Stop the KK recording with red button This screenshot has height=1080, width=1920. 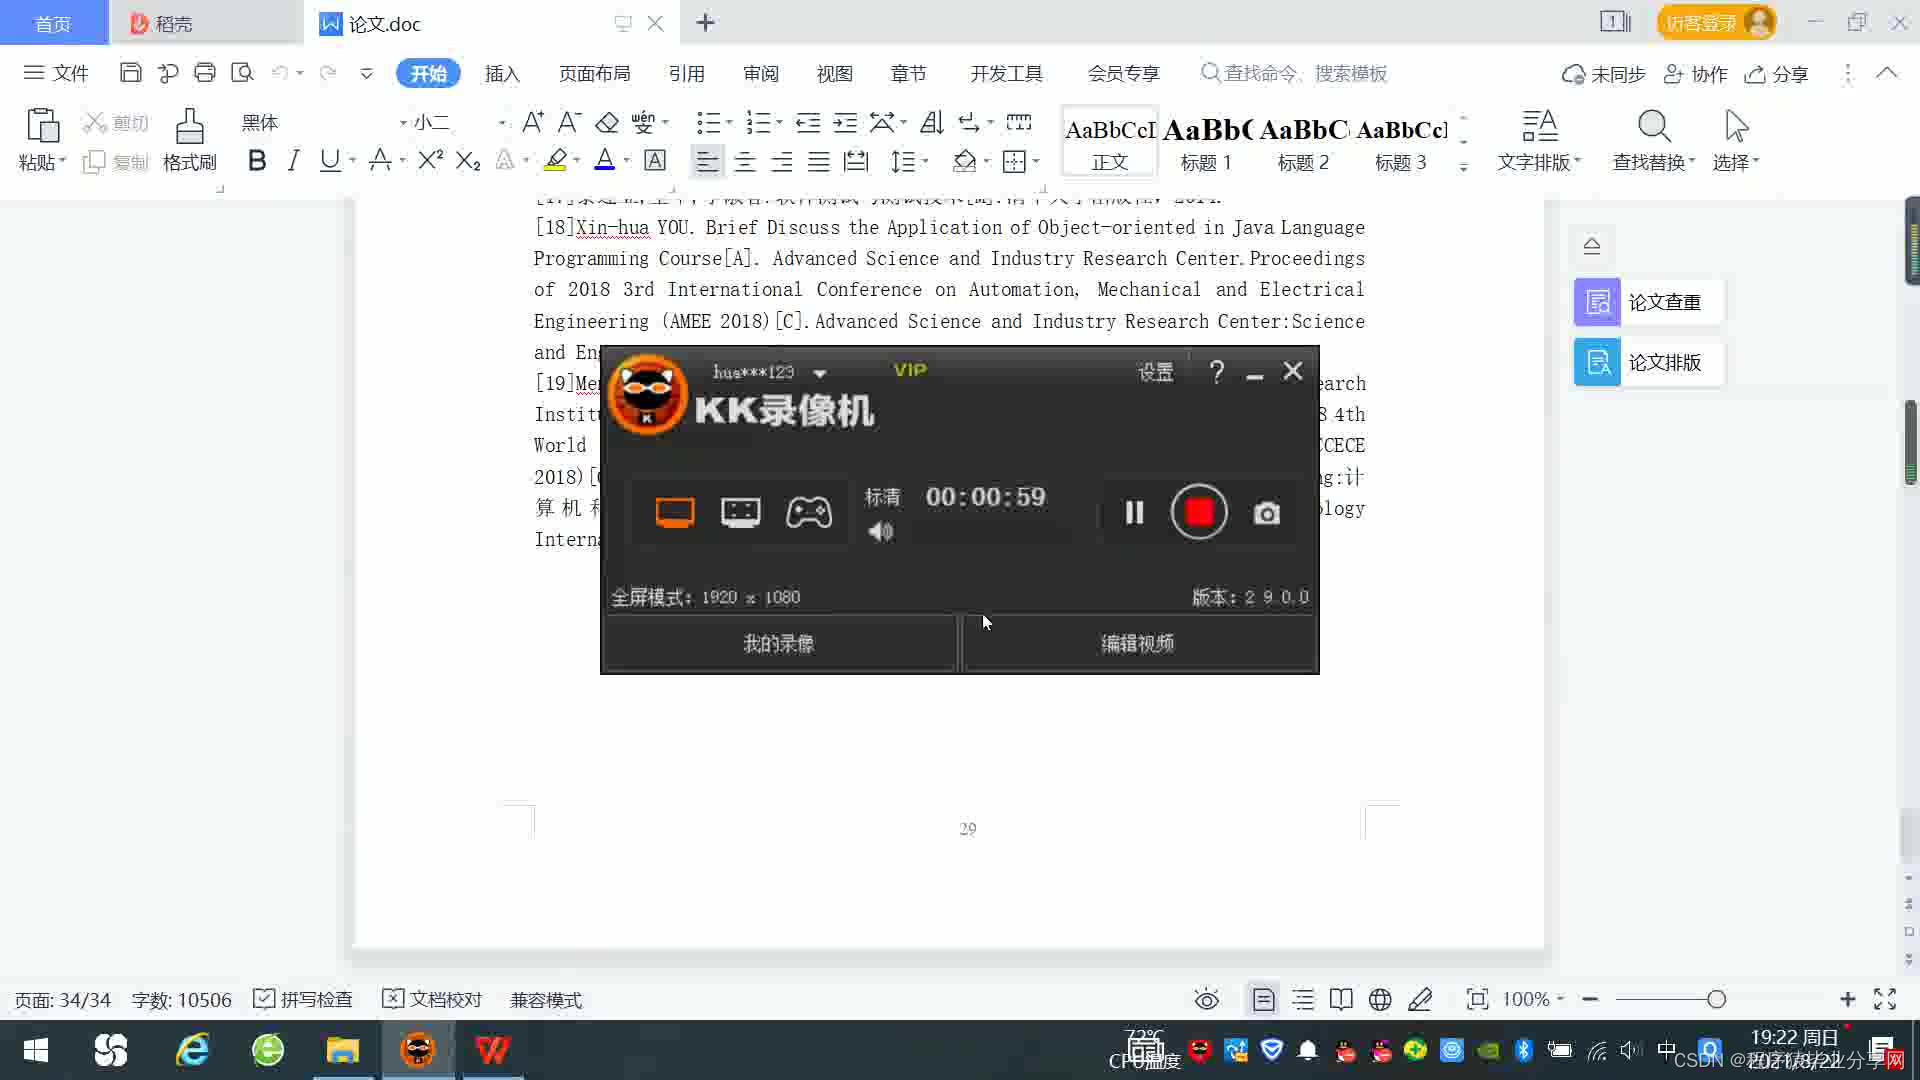pos(1199,512)
